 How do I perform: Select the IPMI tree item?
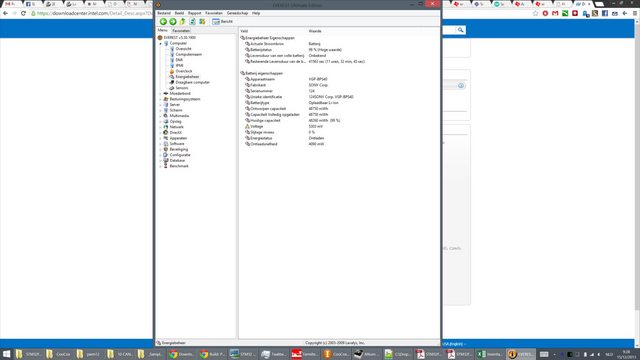(179, 66)
